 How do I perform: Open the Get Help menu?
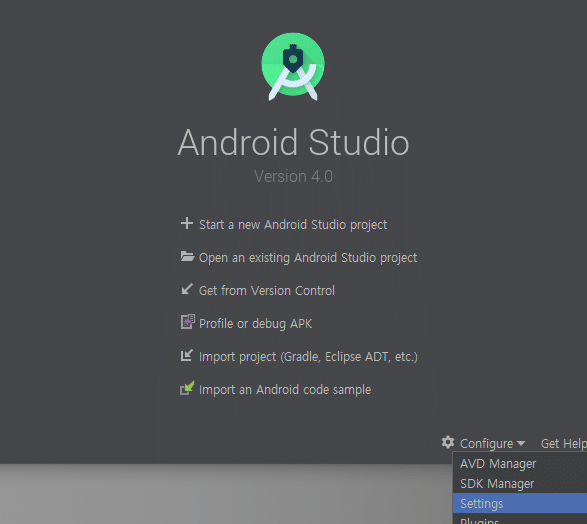click(563, 444)
